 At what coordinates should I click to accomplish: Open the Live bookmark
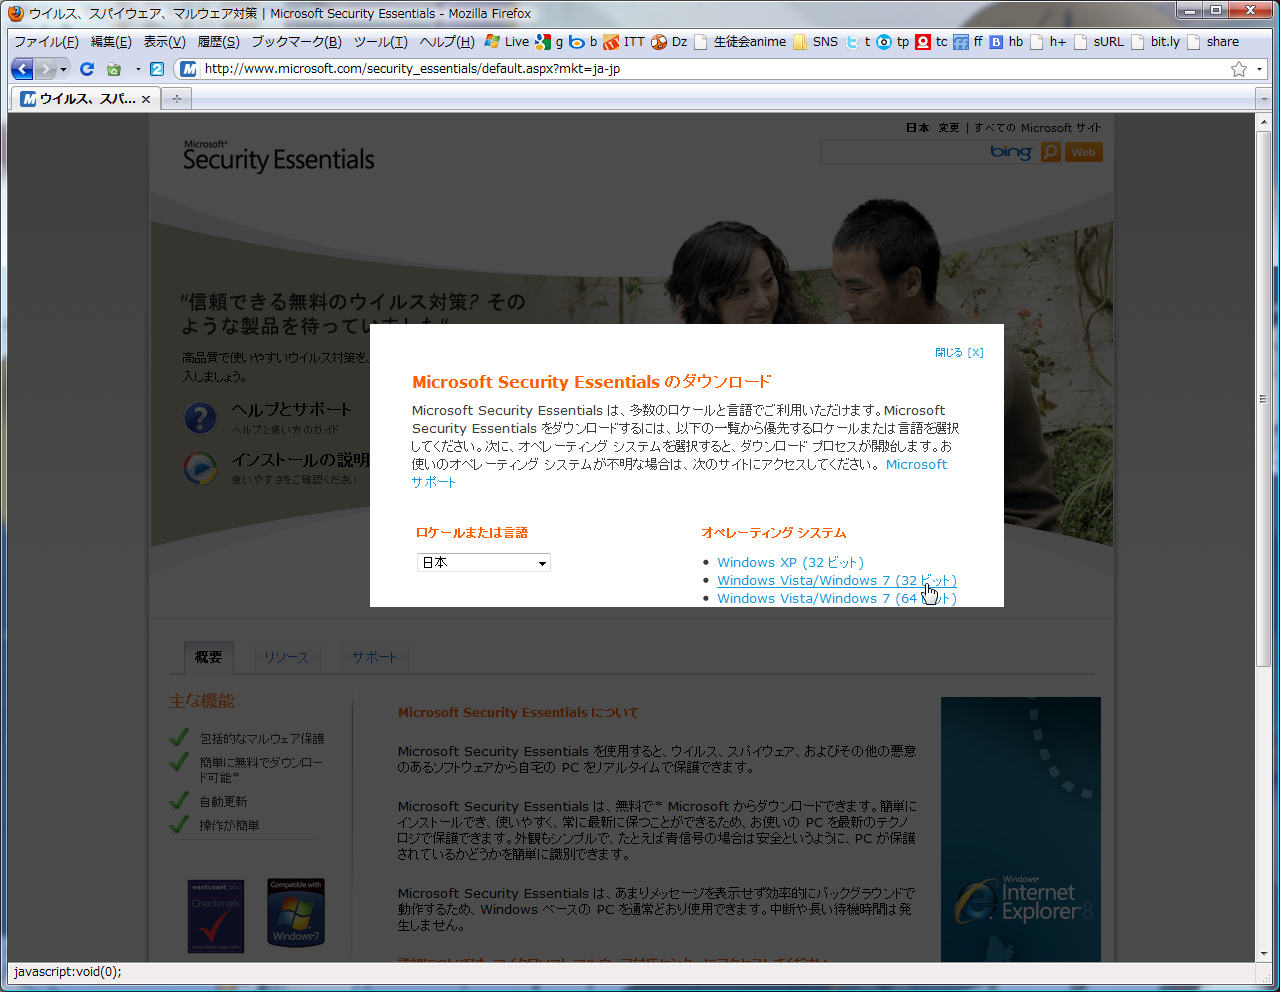[x=507, y=42]
